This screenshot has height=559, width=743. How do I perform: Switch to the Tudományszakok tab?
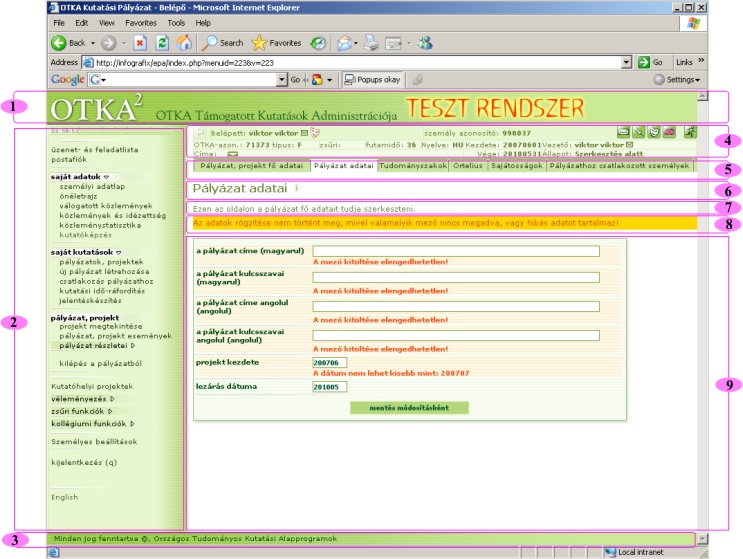coord(413,166)
